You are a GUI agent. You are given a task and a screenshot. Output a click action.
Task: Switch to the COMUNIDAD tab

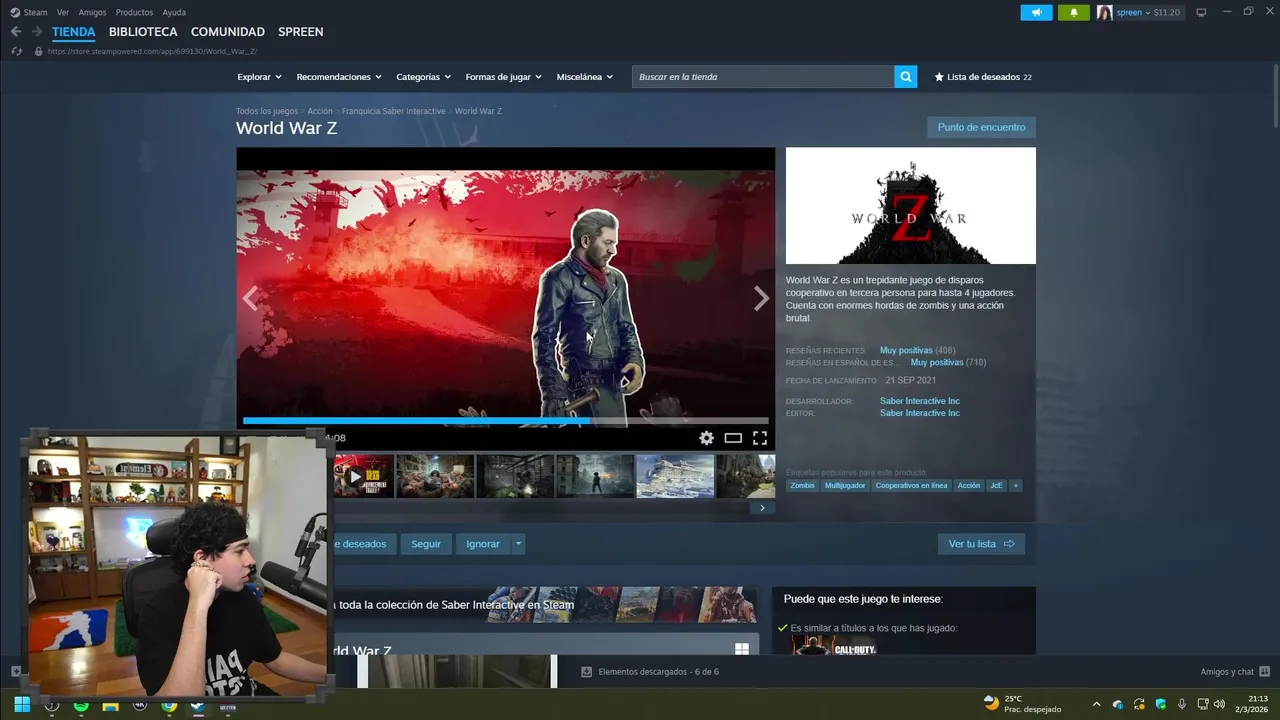[228, 32]
